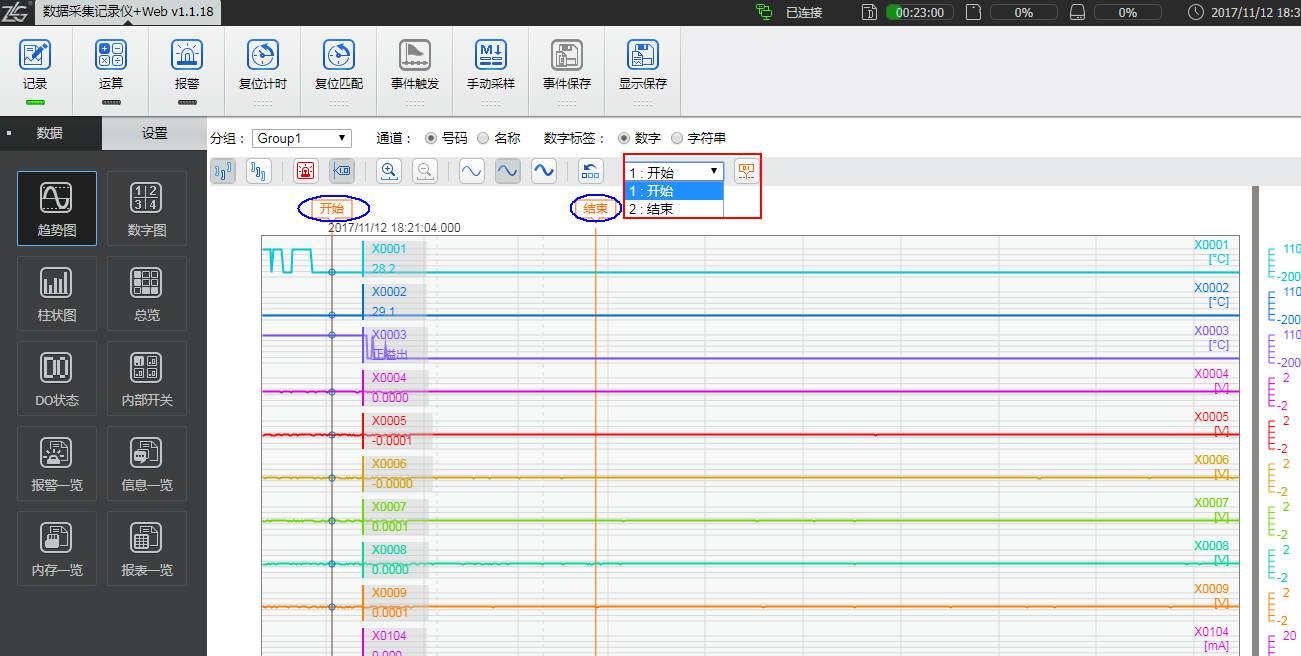Open the 数字图 digital view
Screen dimensions: 1301x656
(x=146, y=208)
